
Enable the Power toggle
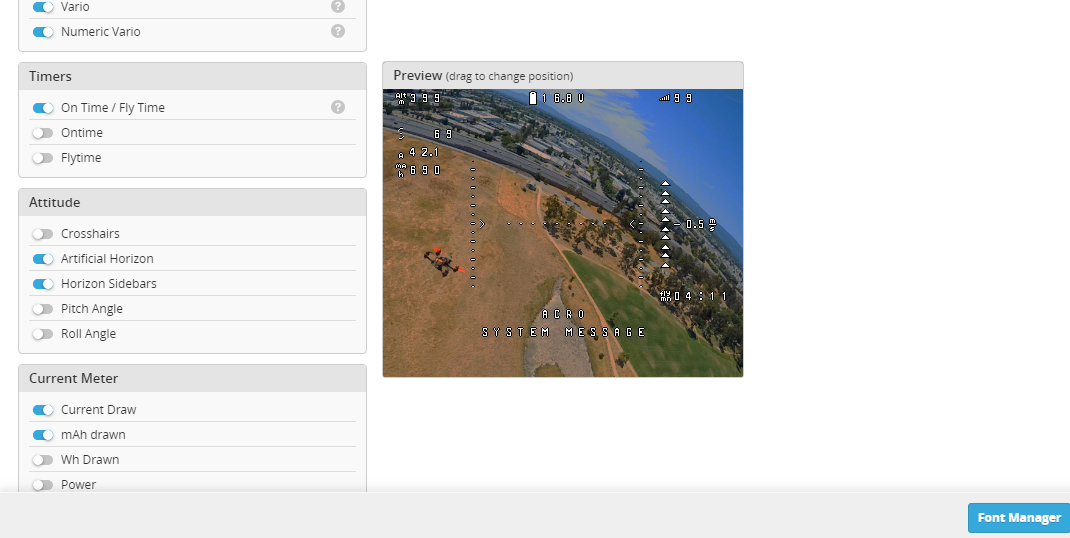[x=43, y=485]
